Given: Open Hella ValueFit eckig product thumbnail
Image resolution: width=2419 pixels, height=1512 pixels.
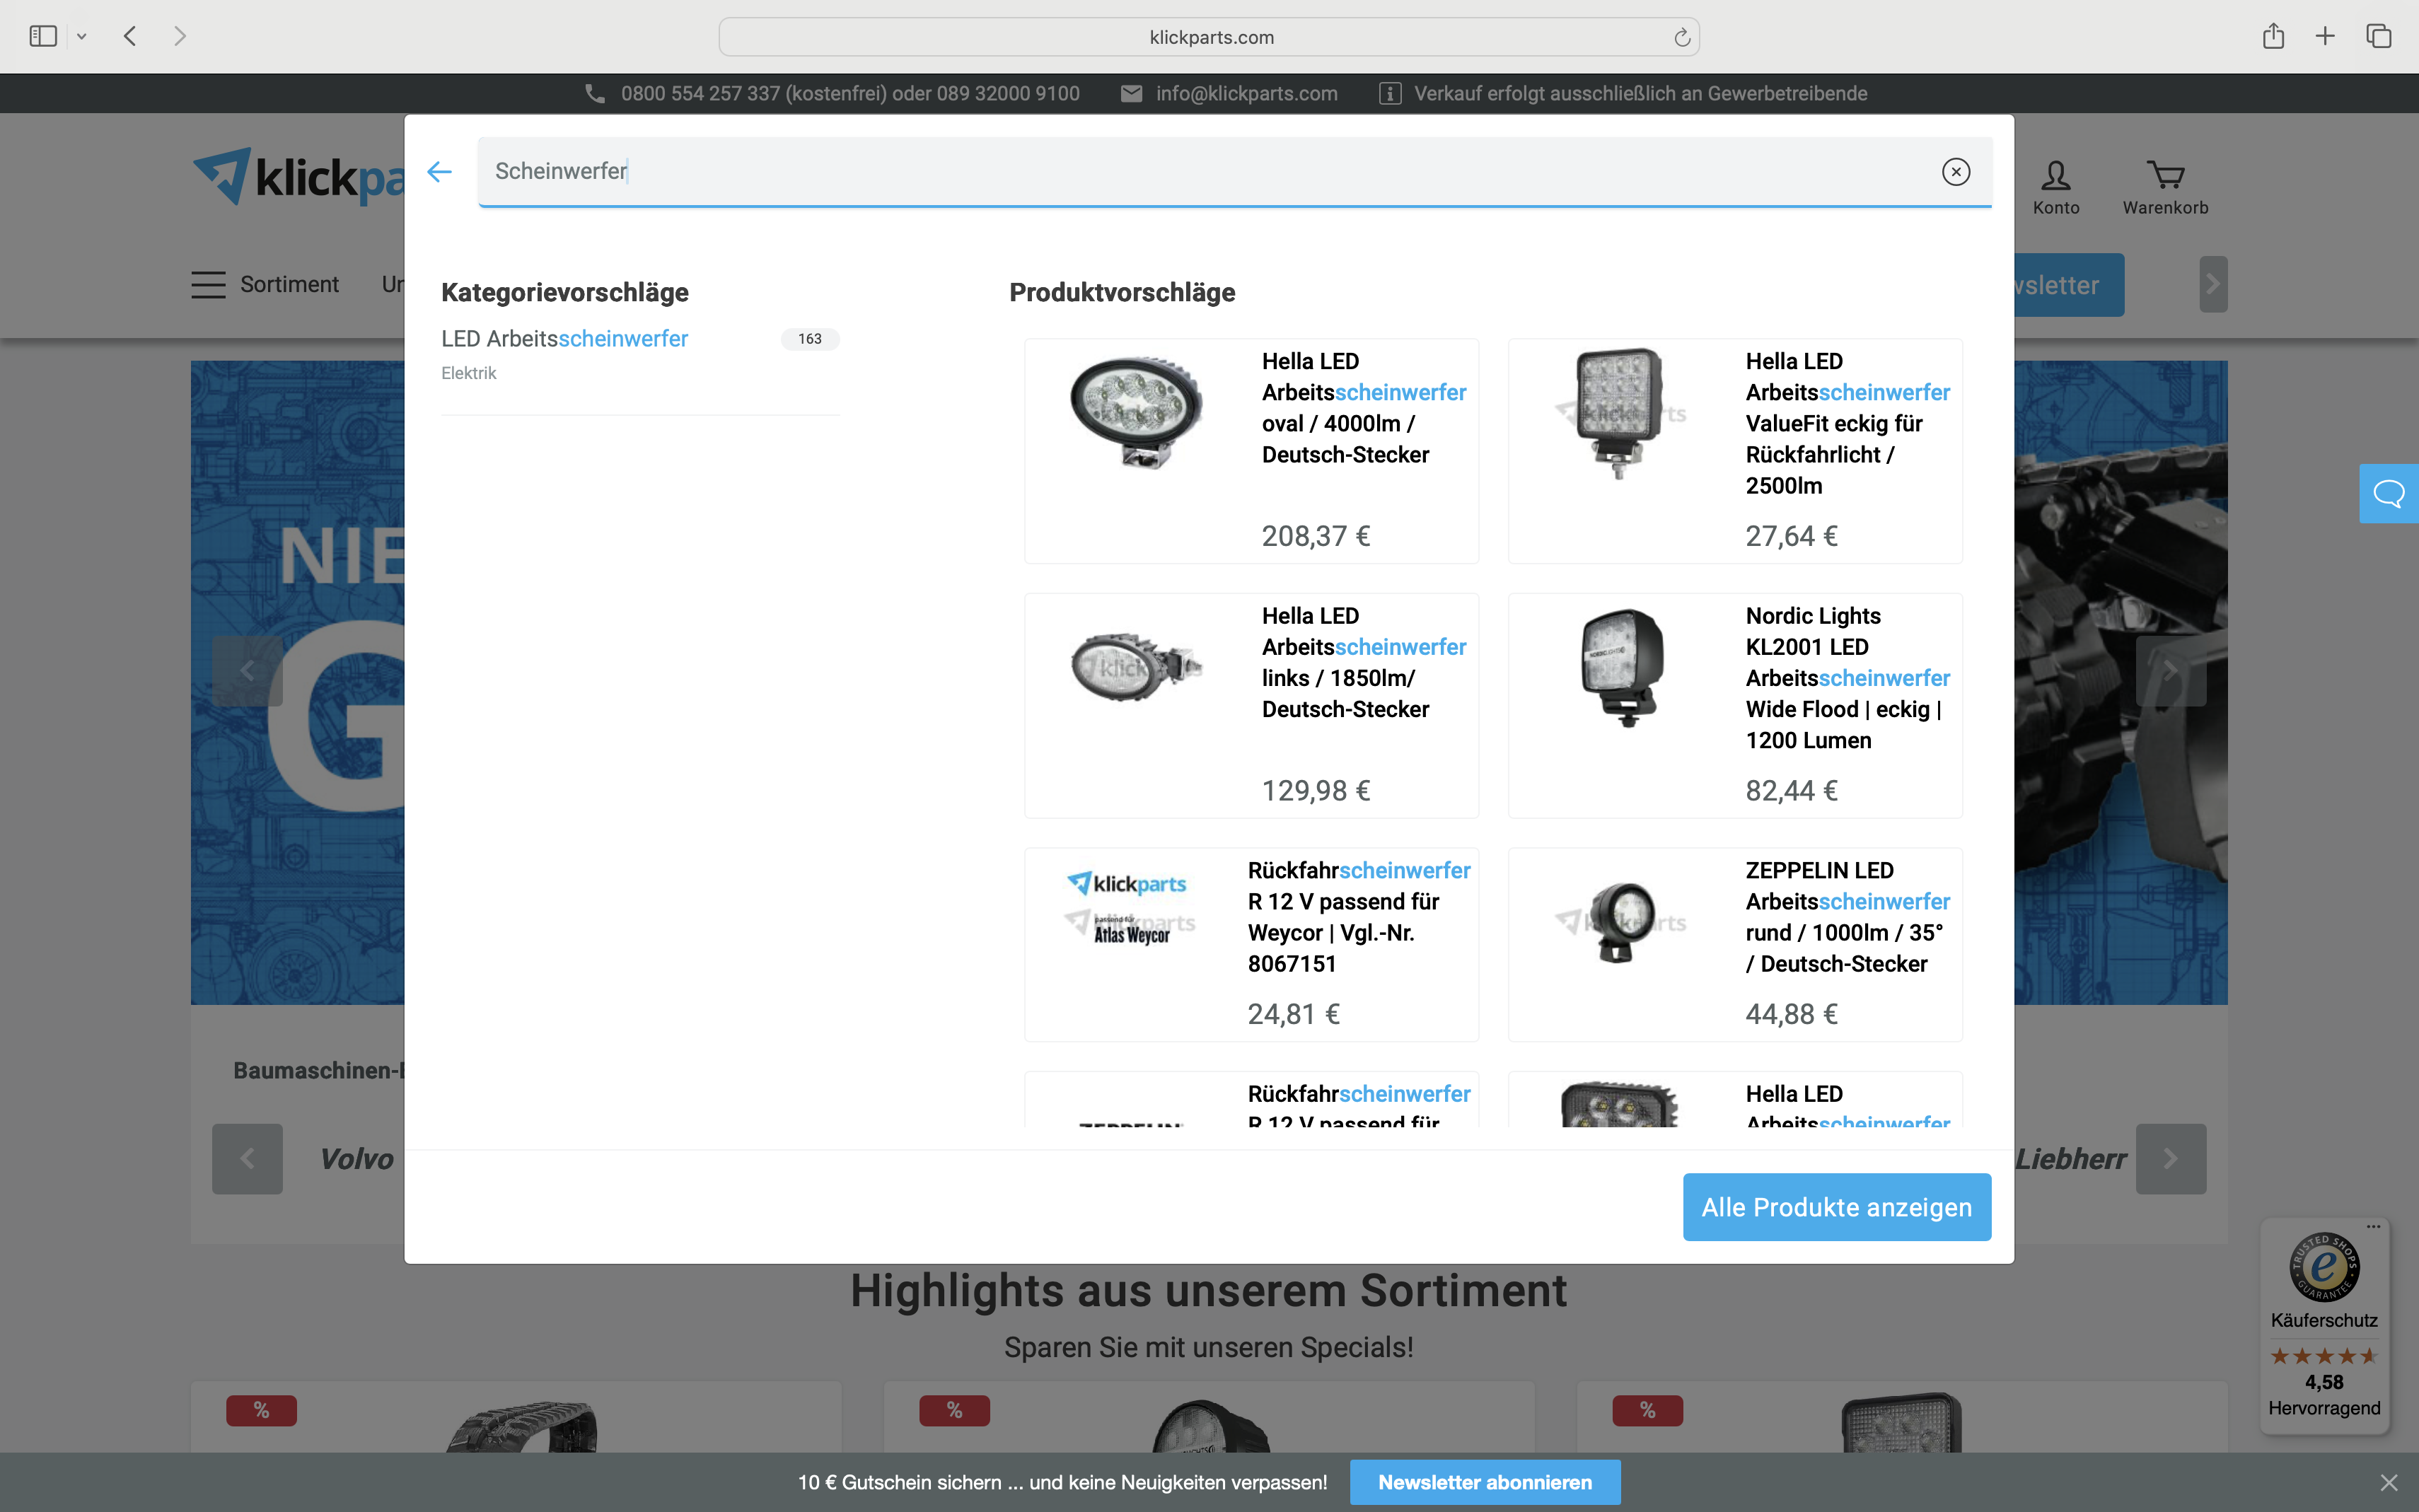Looking at the screenshot, I should 1620,413.
